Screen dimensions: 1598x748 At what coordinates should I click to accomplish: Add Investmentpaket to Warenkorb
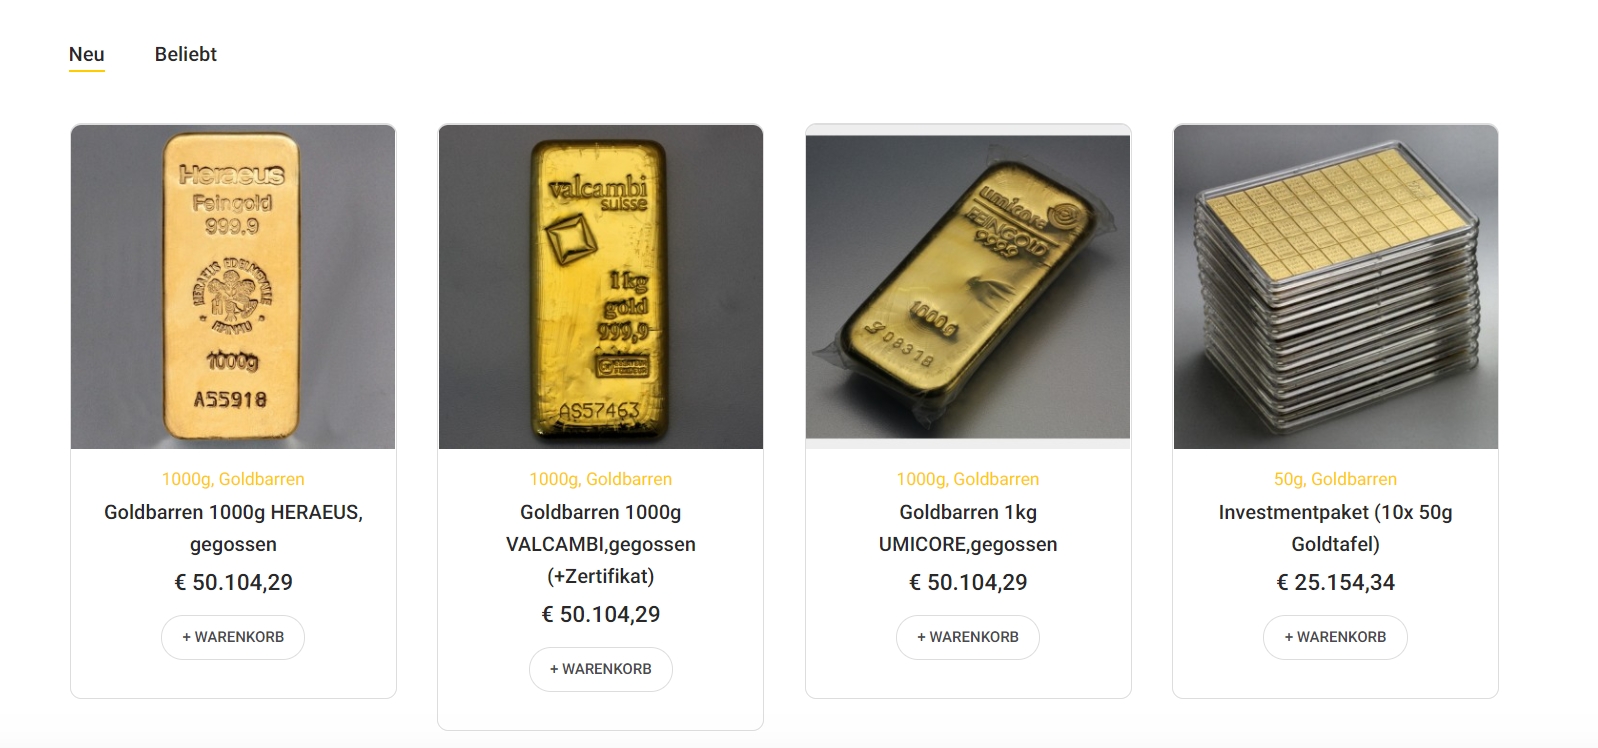pyautogui.click(x=1336, y=637)
